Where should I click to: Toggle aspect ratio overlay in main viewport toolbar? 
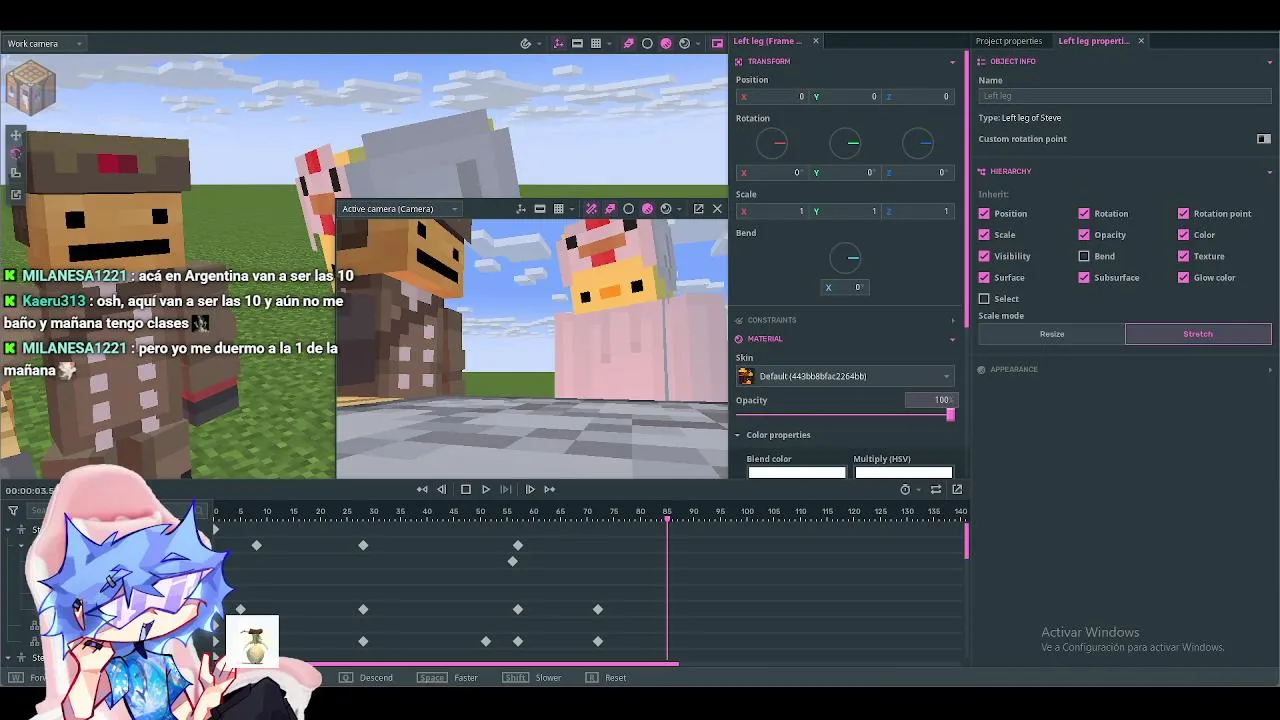[577, 44]
